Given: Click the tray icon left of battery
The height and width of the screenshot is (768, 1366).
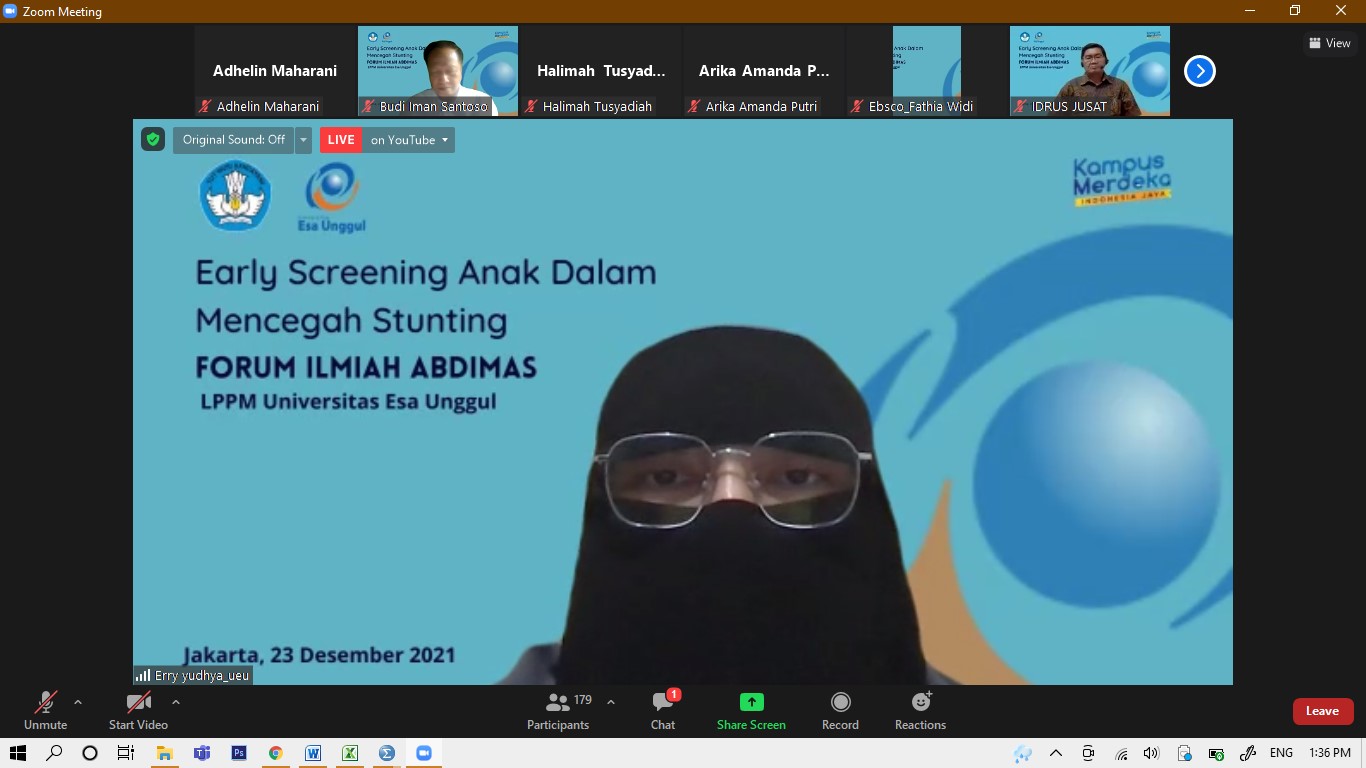Looking at the screenshot, I should [1184, 753].
